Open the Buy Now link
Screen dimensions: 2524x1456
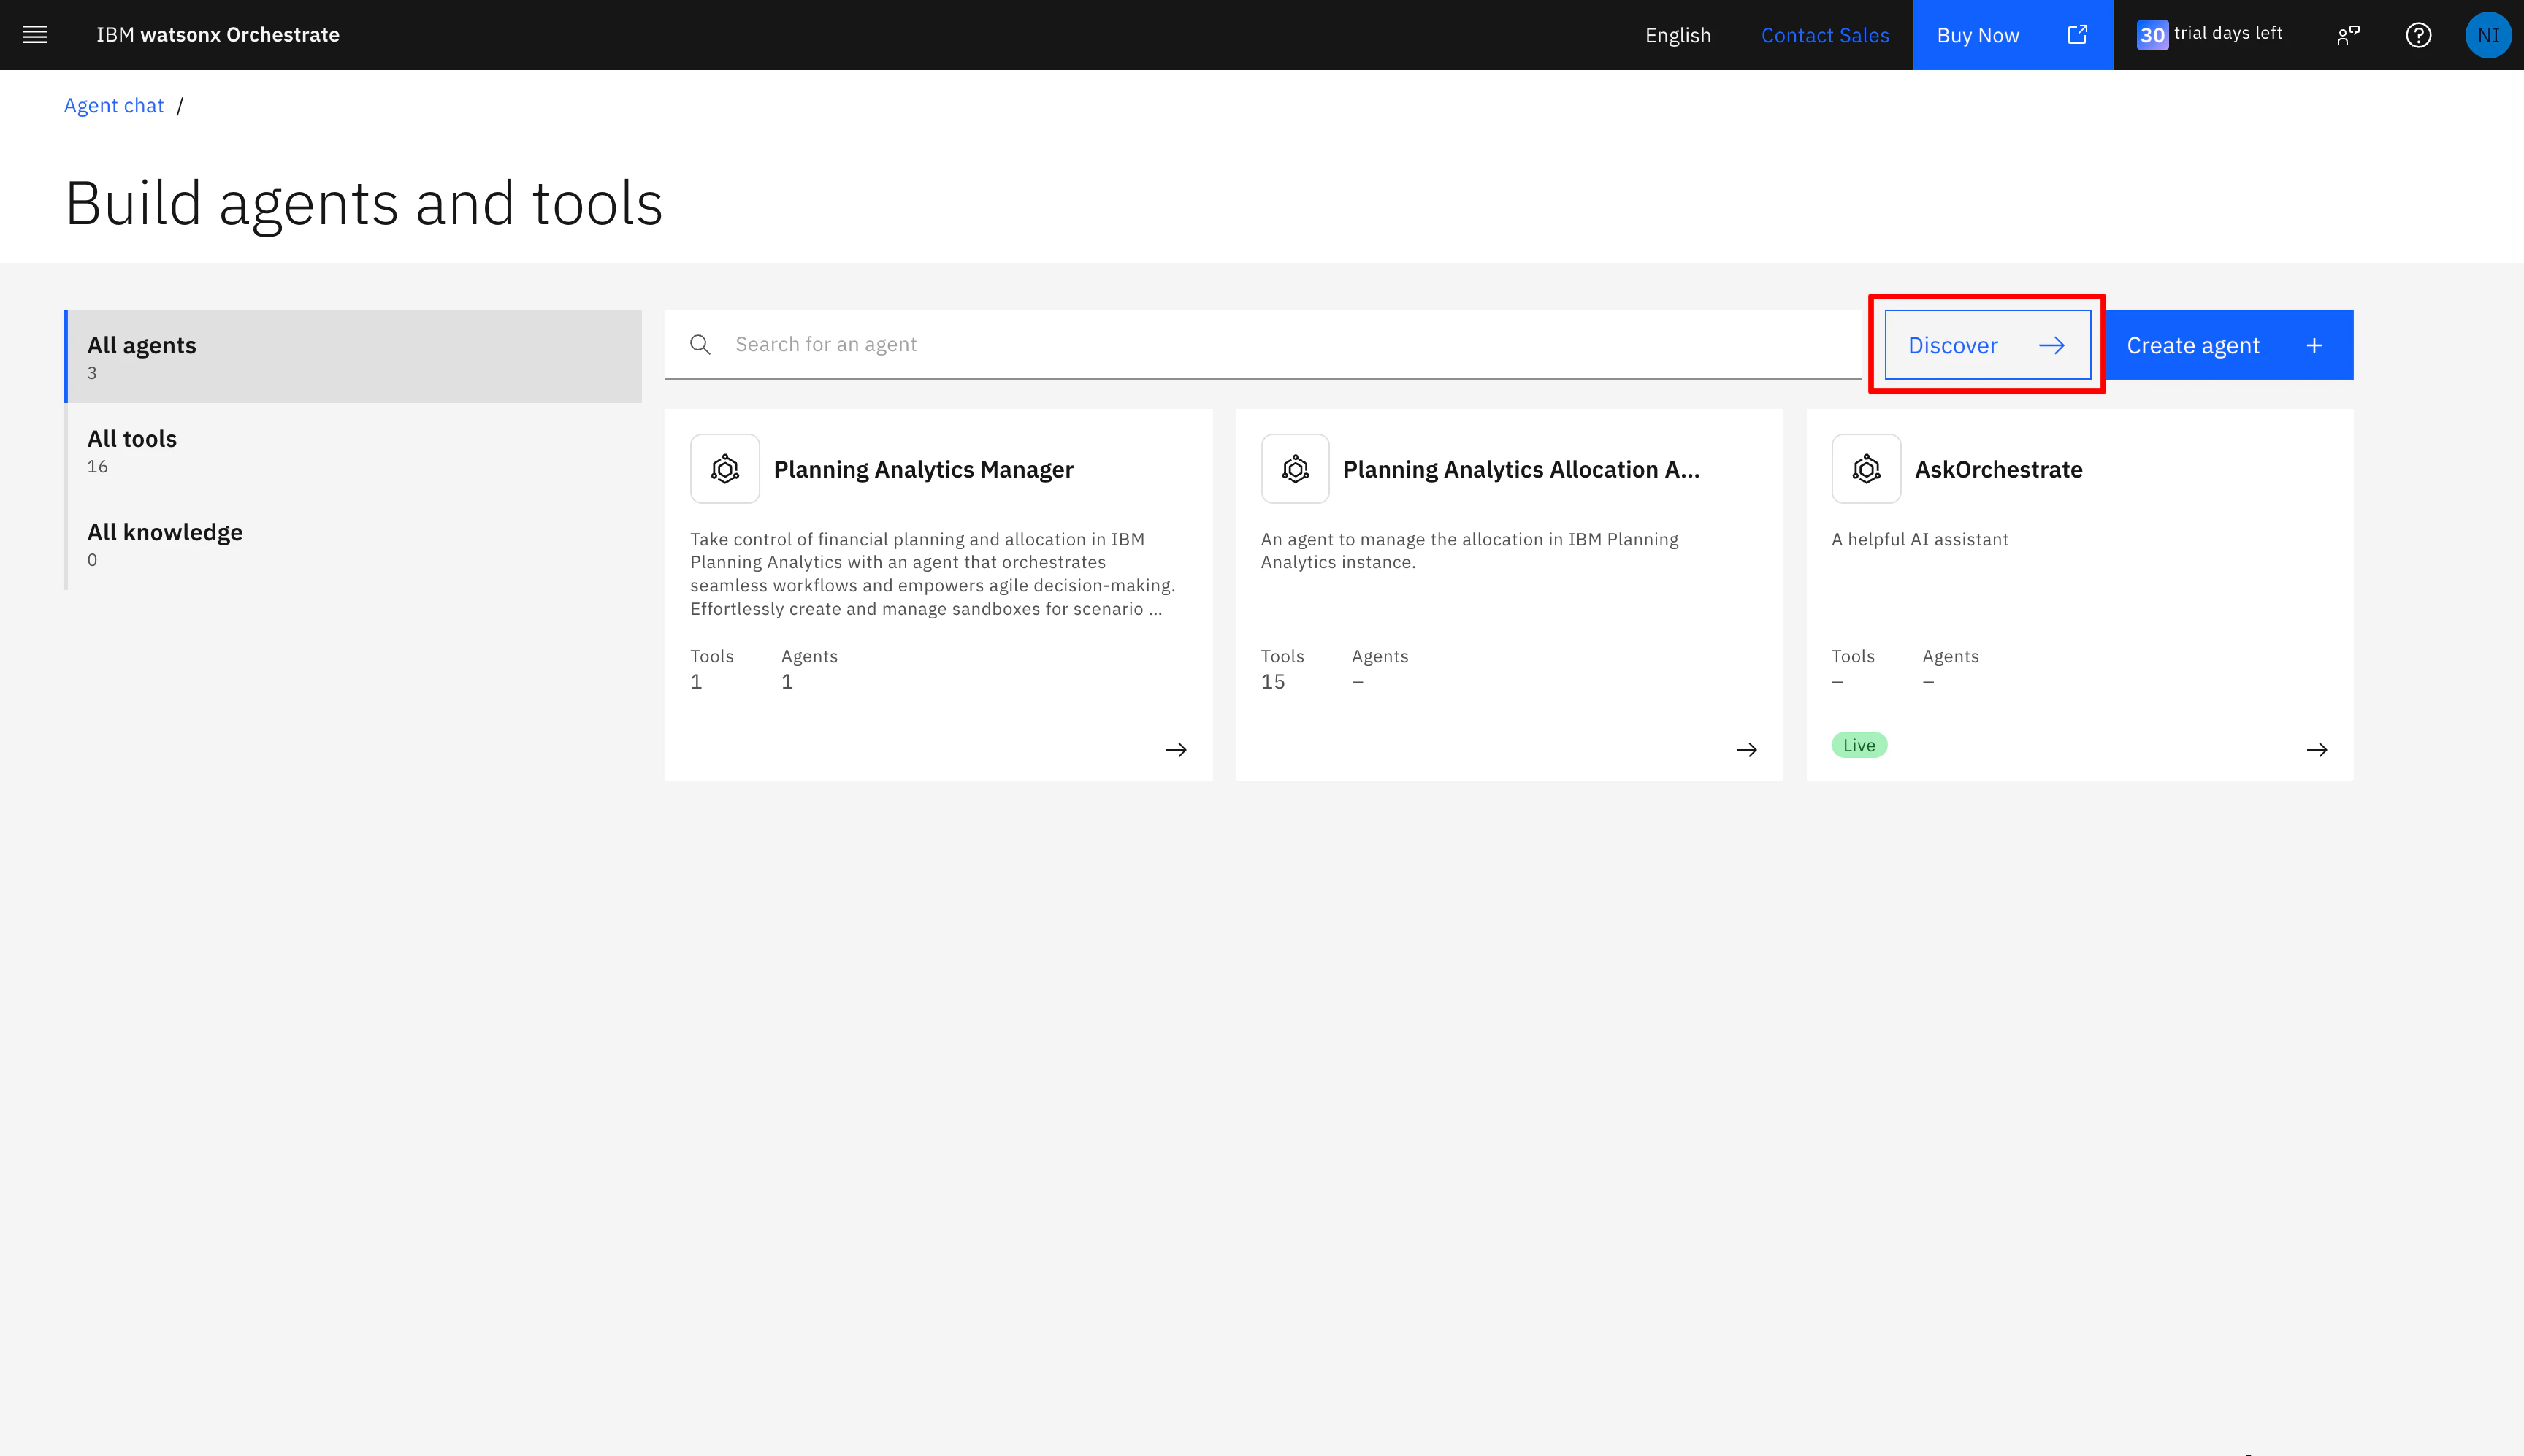[x=2011, y=35]
